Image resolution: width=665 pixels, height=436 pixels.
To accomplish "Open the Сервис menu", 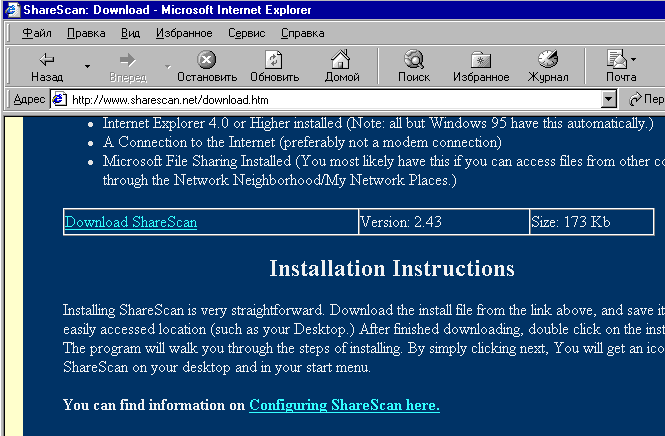I will click(x=246, y=33).
